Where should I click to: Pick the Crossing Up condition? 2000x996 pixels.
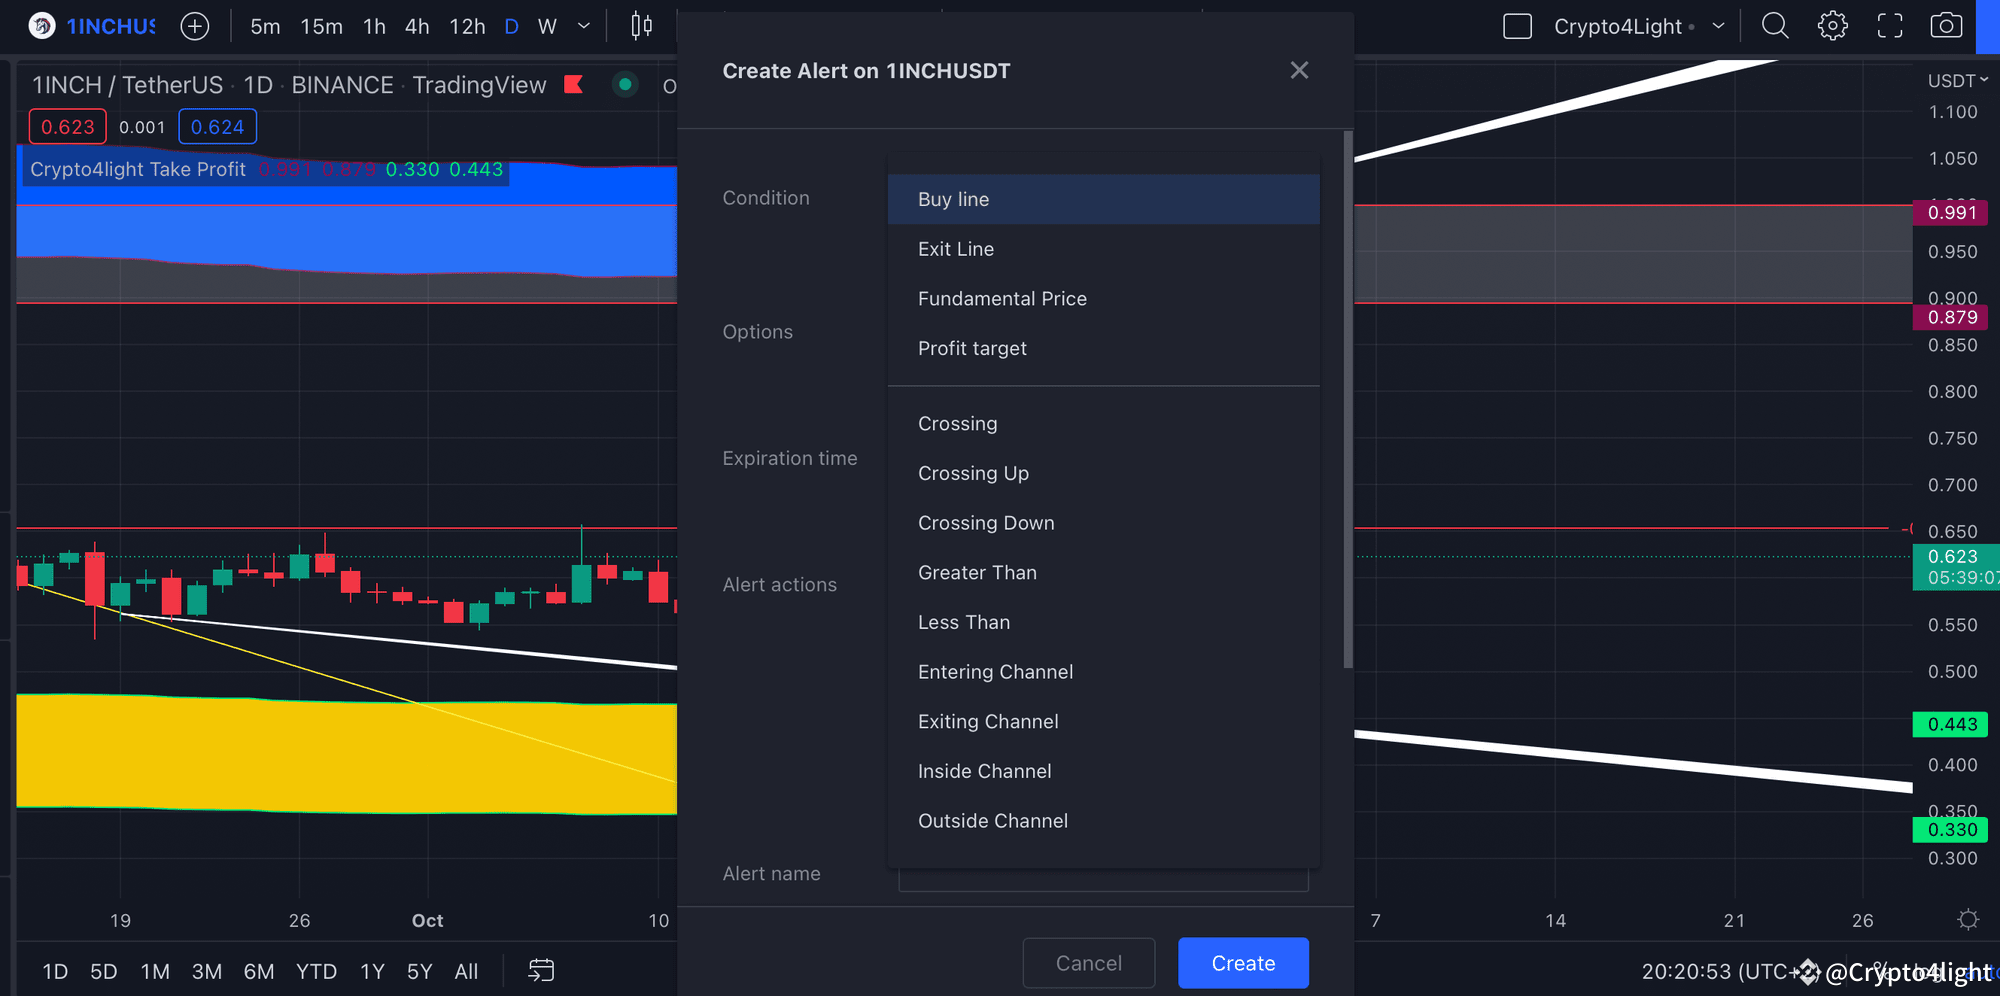coord(1103,473)
